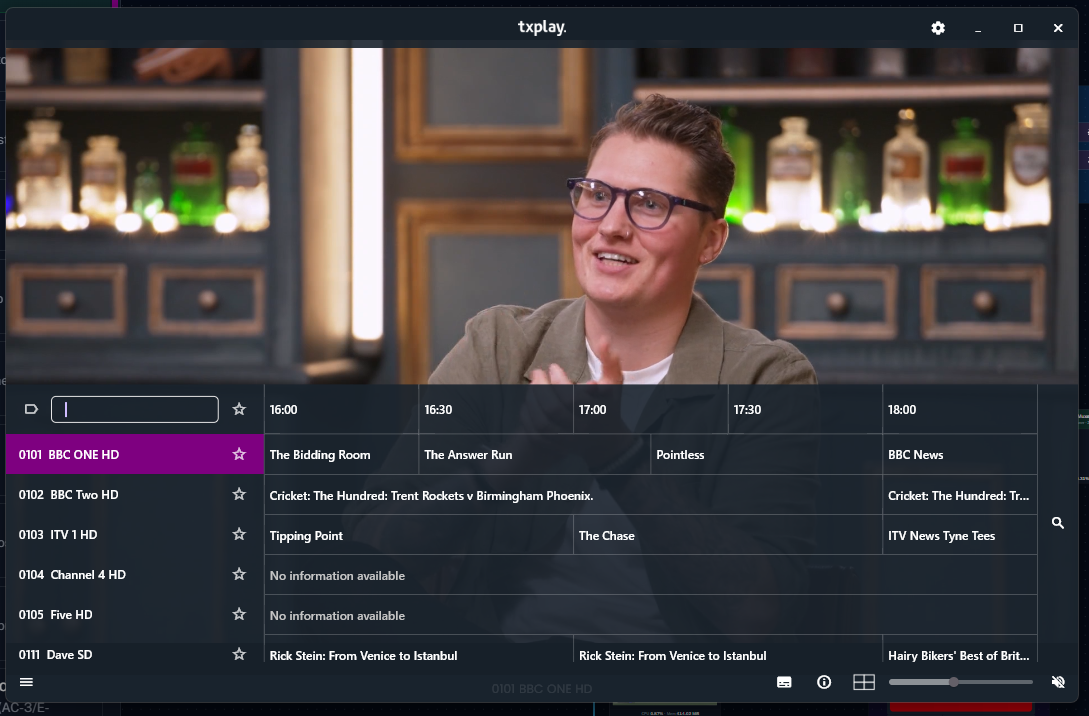The image size is (1089, 716).
Task: Click Five HD No information available row
Action: (x=651, y=615)
